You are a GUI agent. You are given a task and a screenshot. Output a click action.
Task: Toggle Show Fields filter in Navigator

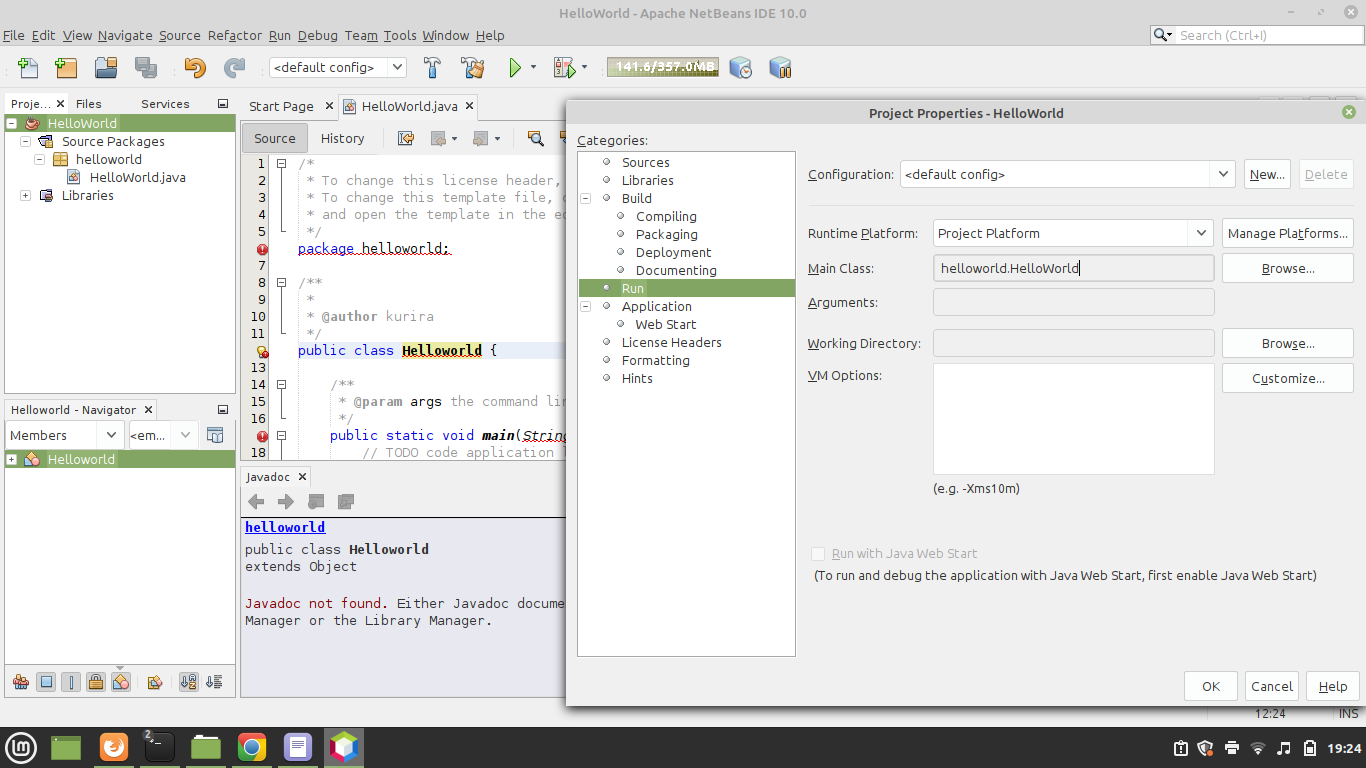(46, 682)
